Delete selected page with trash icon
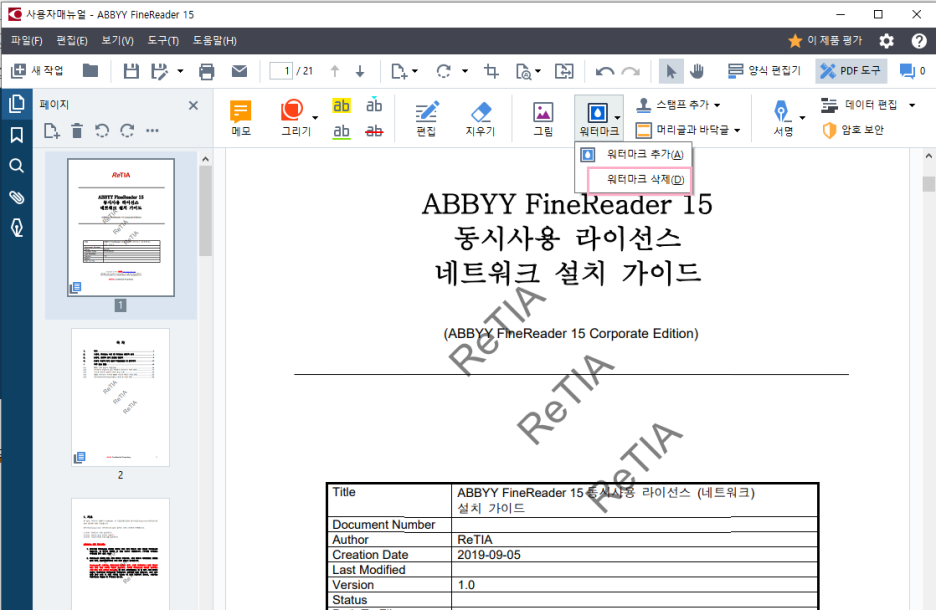The height and width of the screenshot is (610, 936). pos(77,131)
